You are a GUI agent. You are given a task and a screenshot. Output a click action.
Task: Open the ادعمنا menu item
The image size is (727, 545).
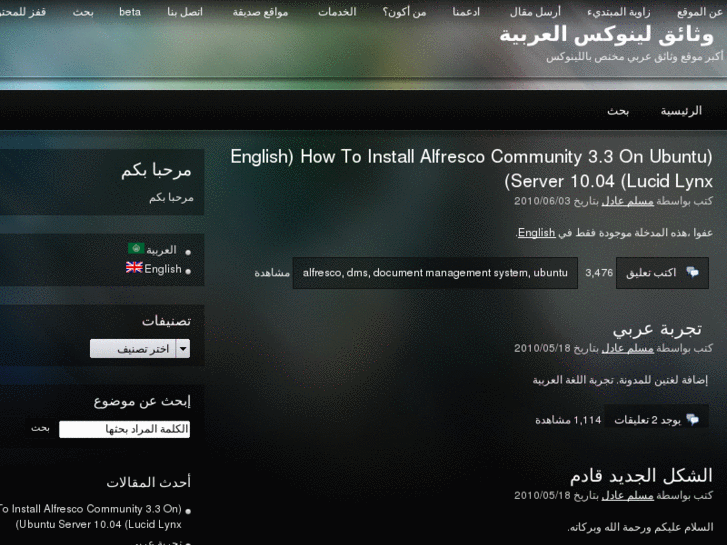click(466, 12)
